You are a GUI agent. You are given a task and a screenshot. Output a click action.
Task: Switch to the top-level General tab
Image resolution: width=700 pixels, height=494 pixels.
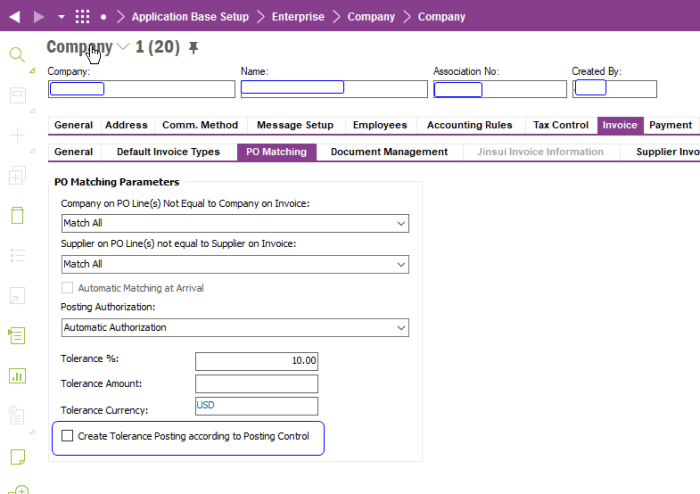coord(74,125)
